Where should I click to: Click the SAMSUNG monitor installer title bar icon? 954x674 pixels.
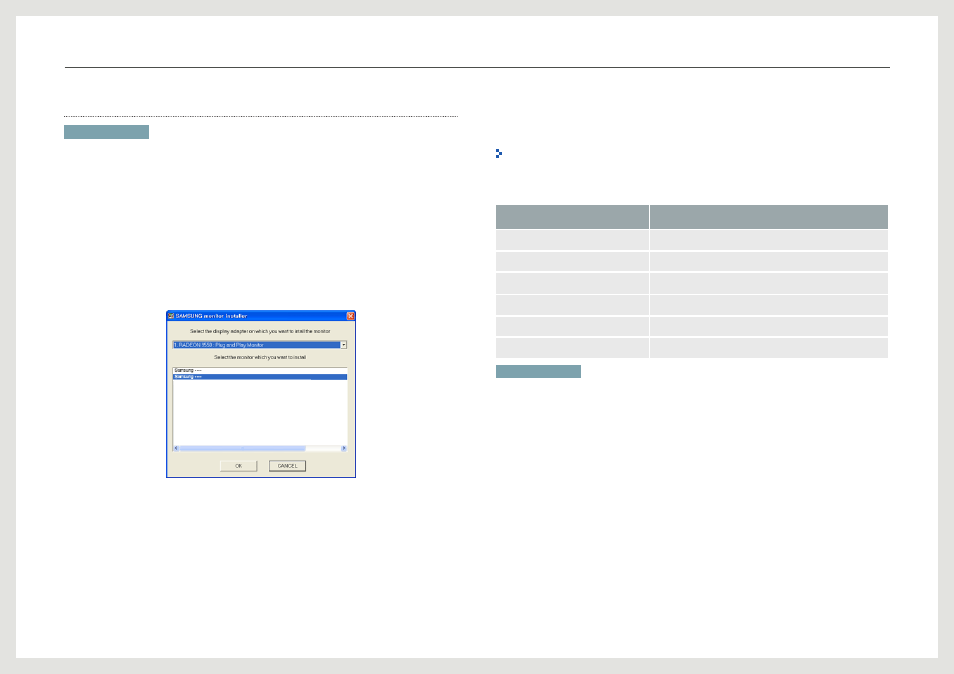coord(171,316)
